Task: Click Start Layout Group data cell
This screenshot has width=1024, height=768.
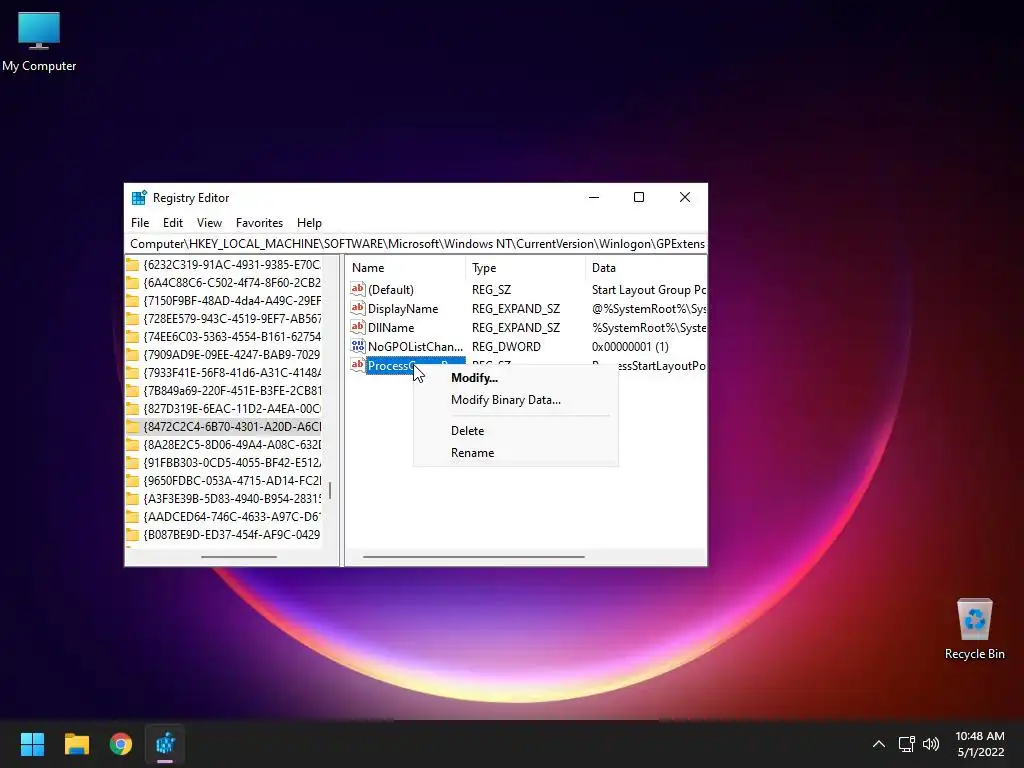Action: [x=648, y=289]
